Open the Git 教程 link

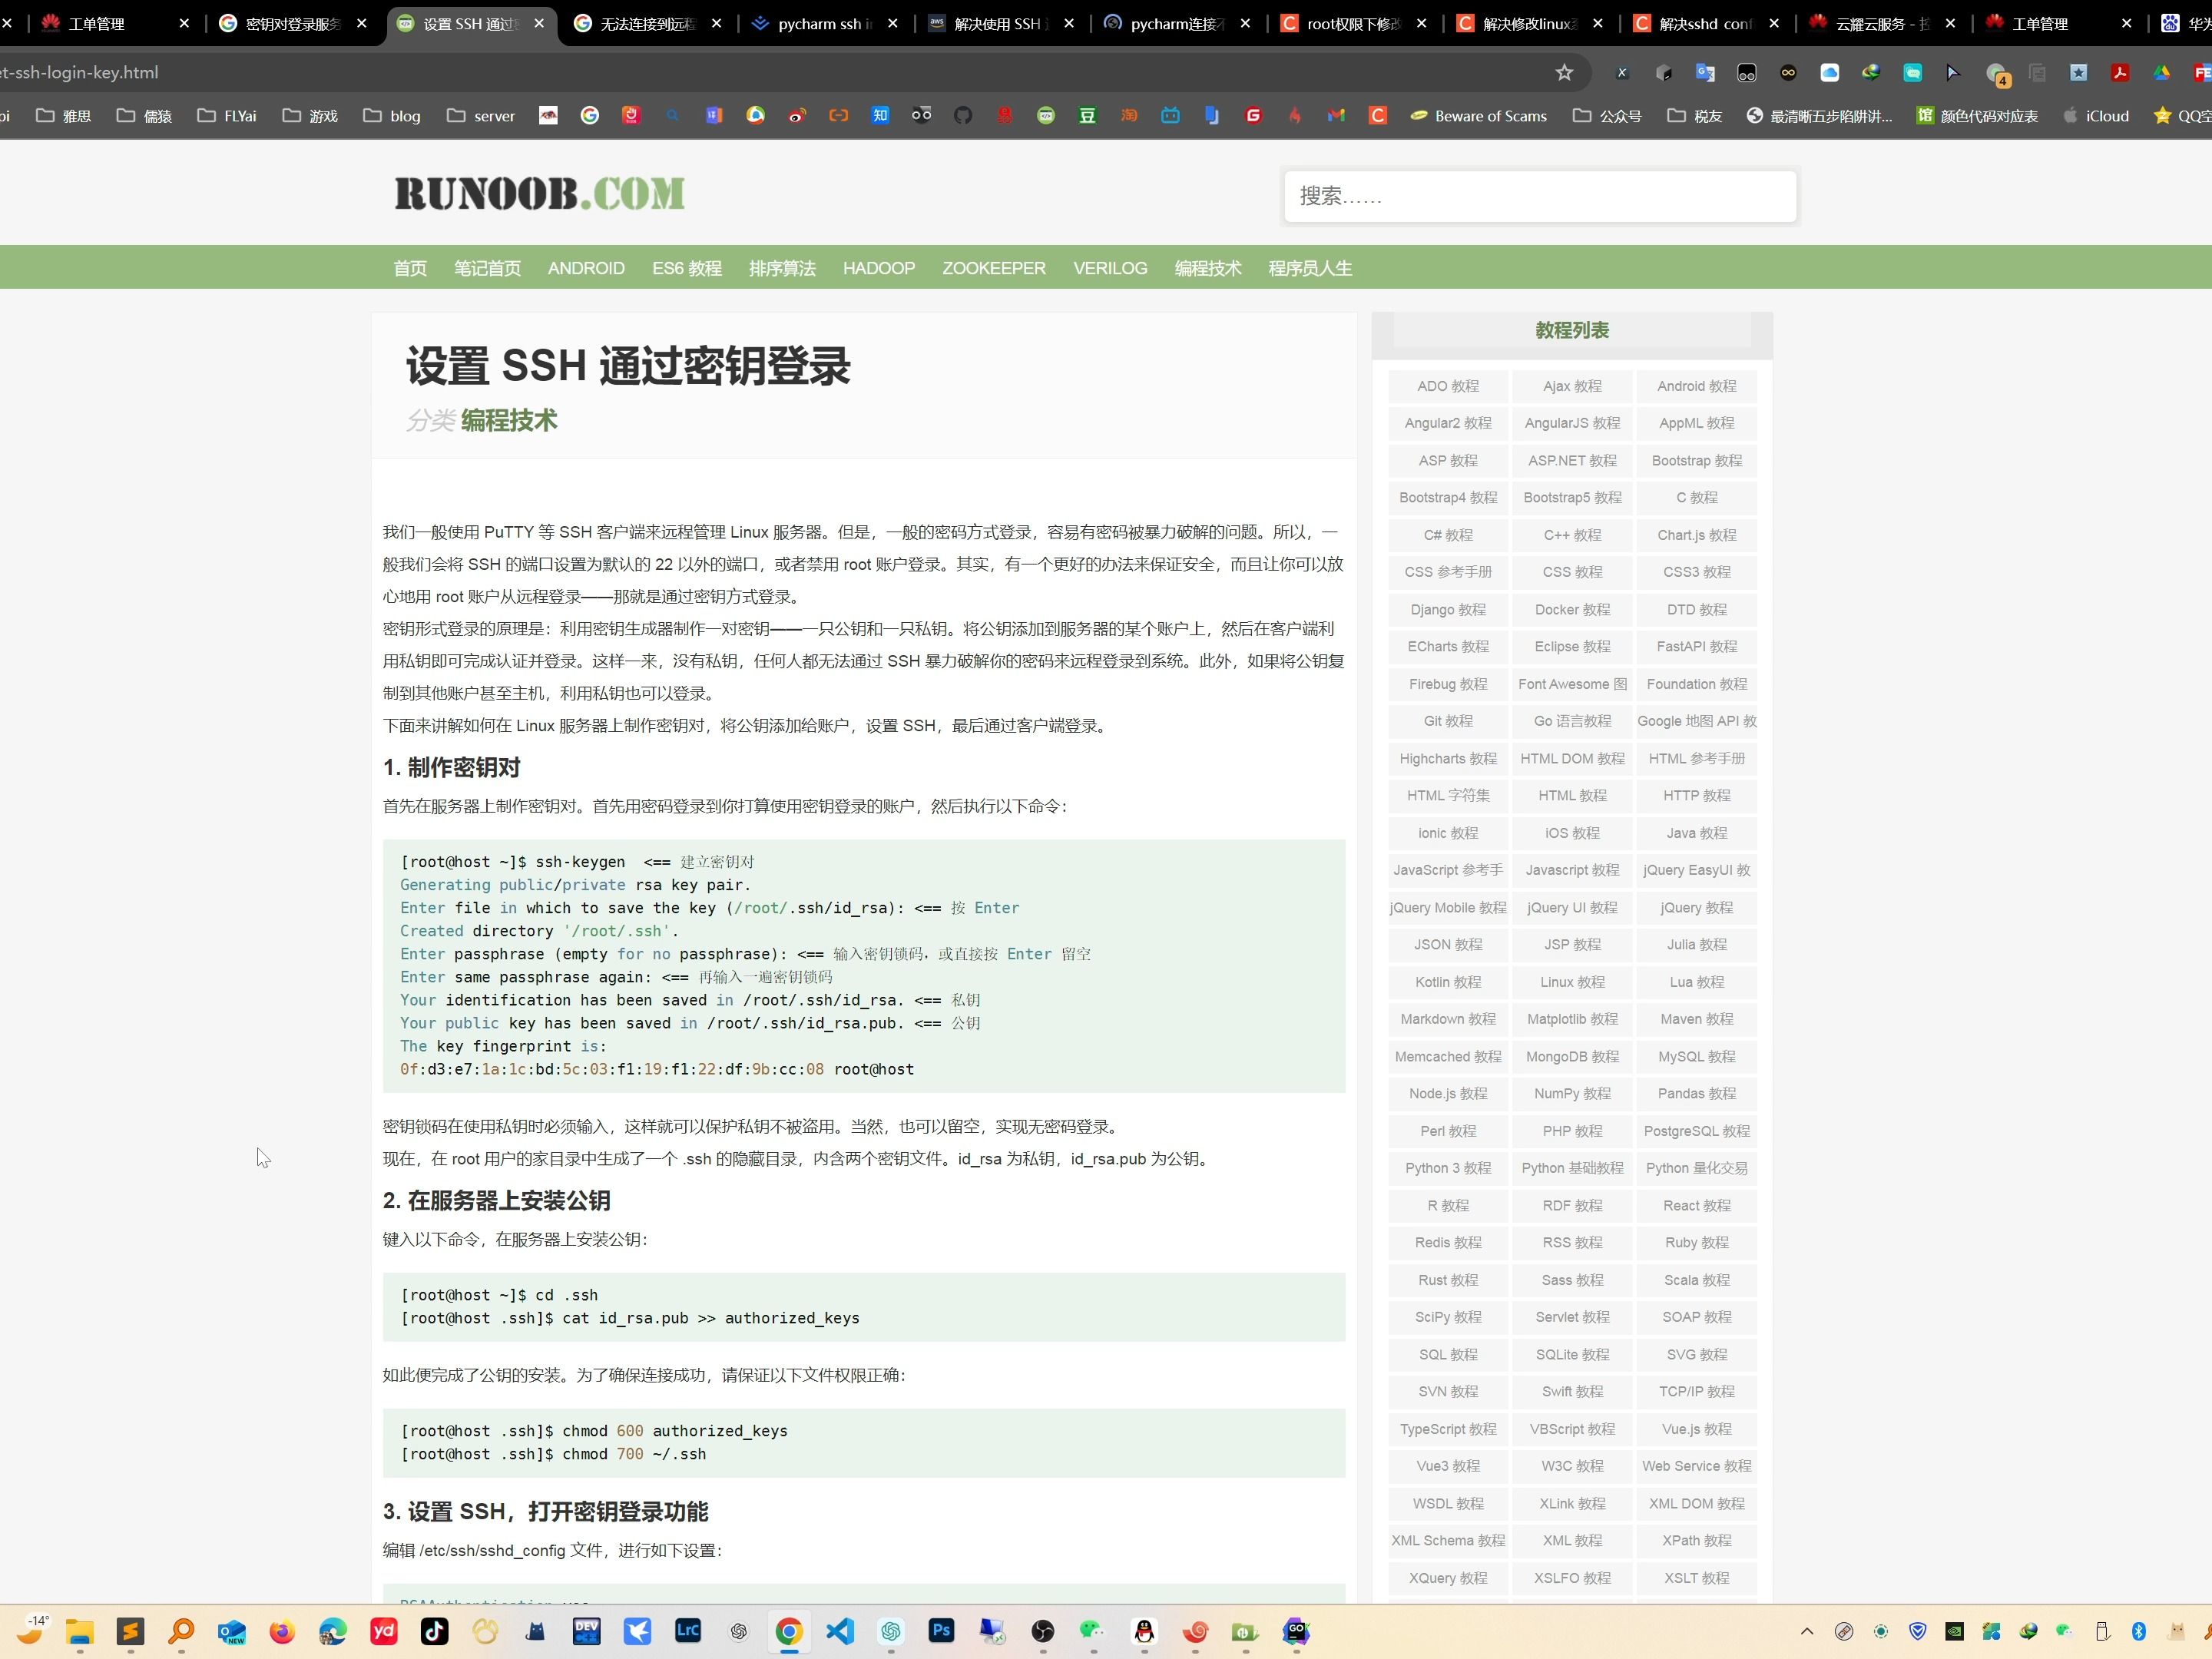pos(1448,721)
